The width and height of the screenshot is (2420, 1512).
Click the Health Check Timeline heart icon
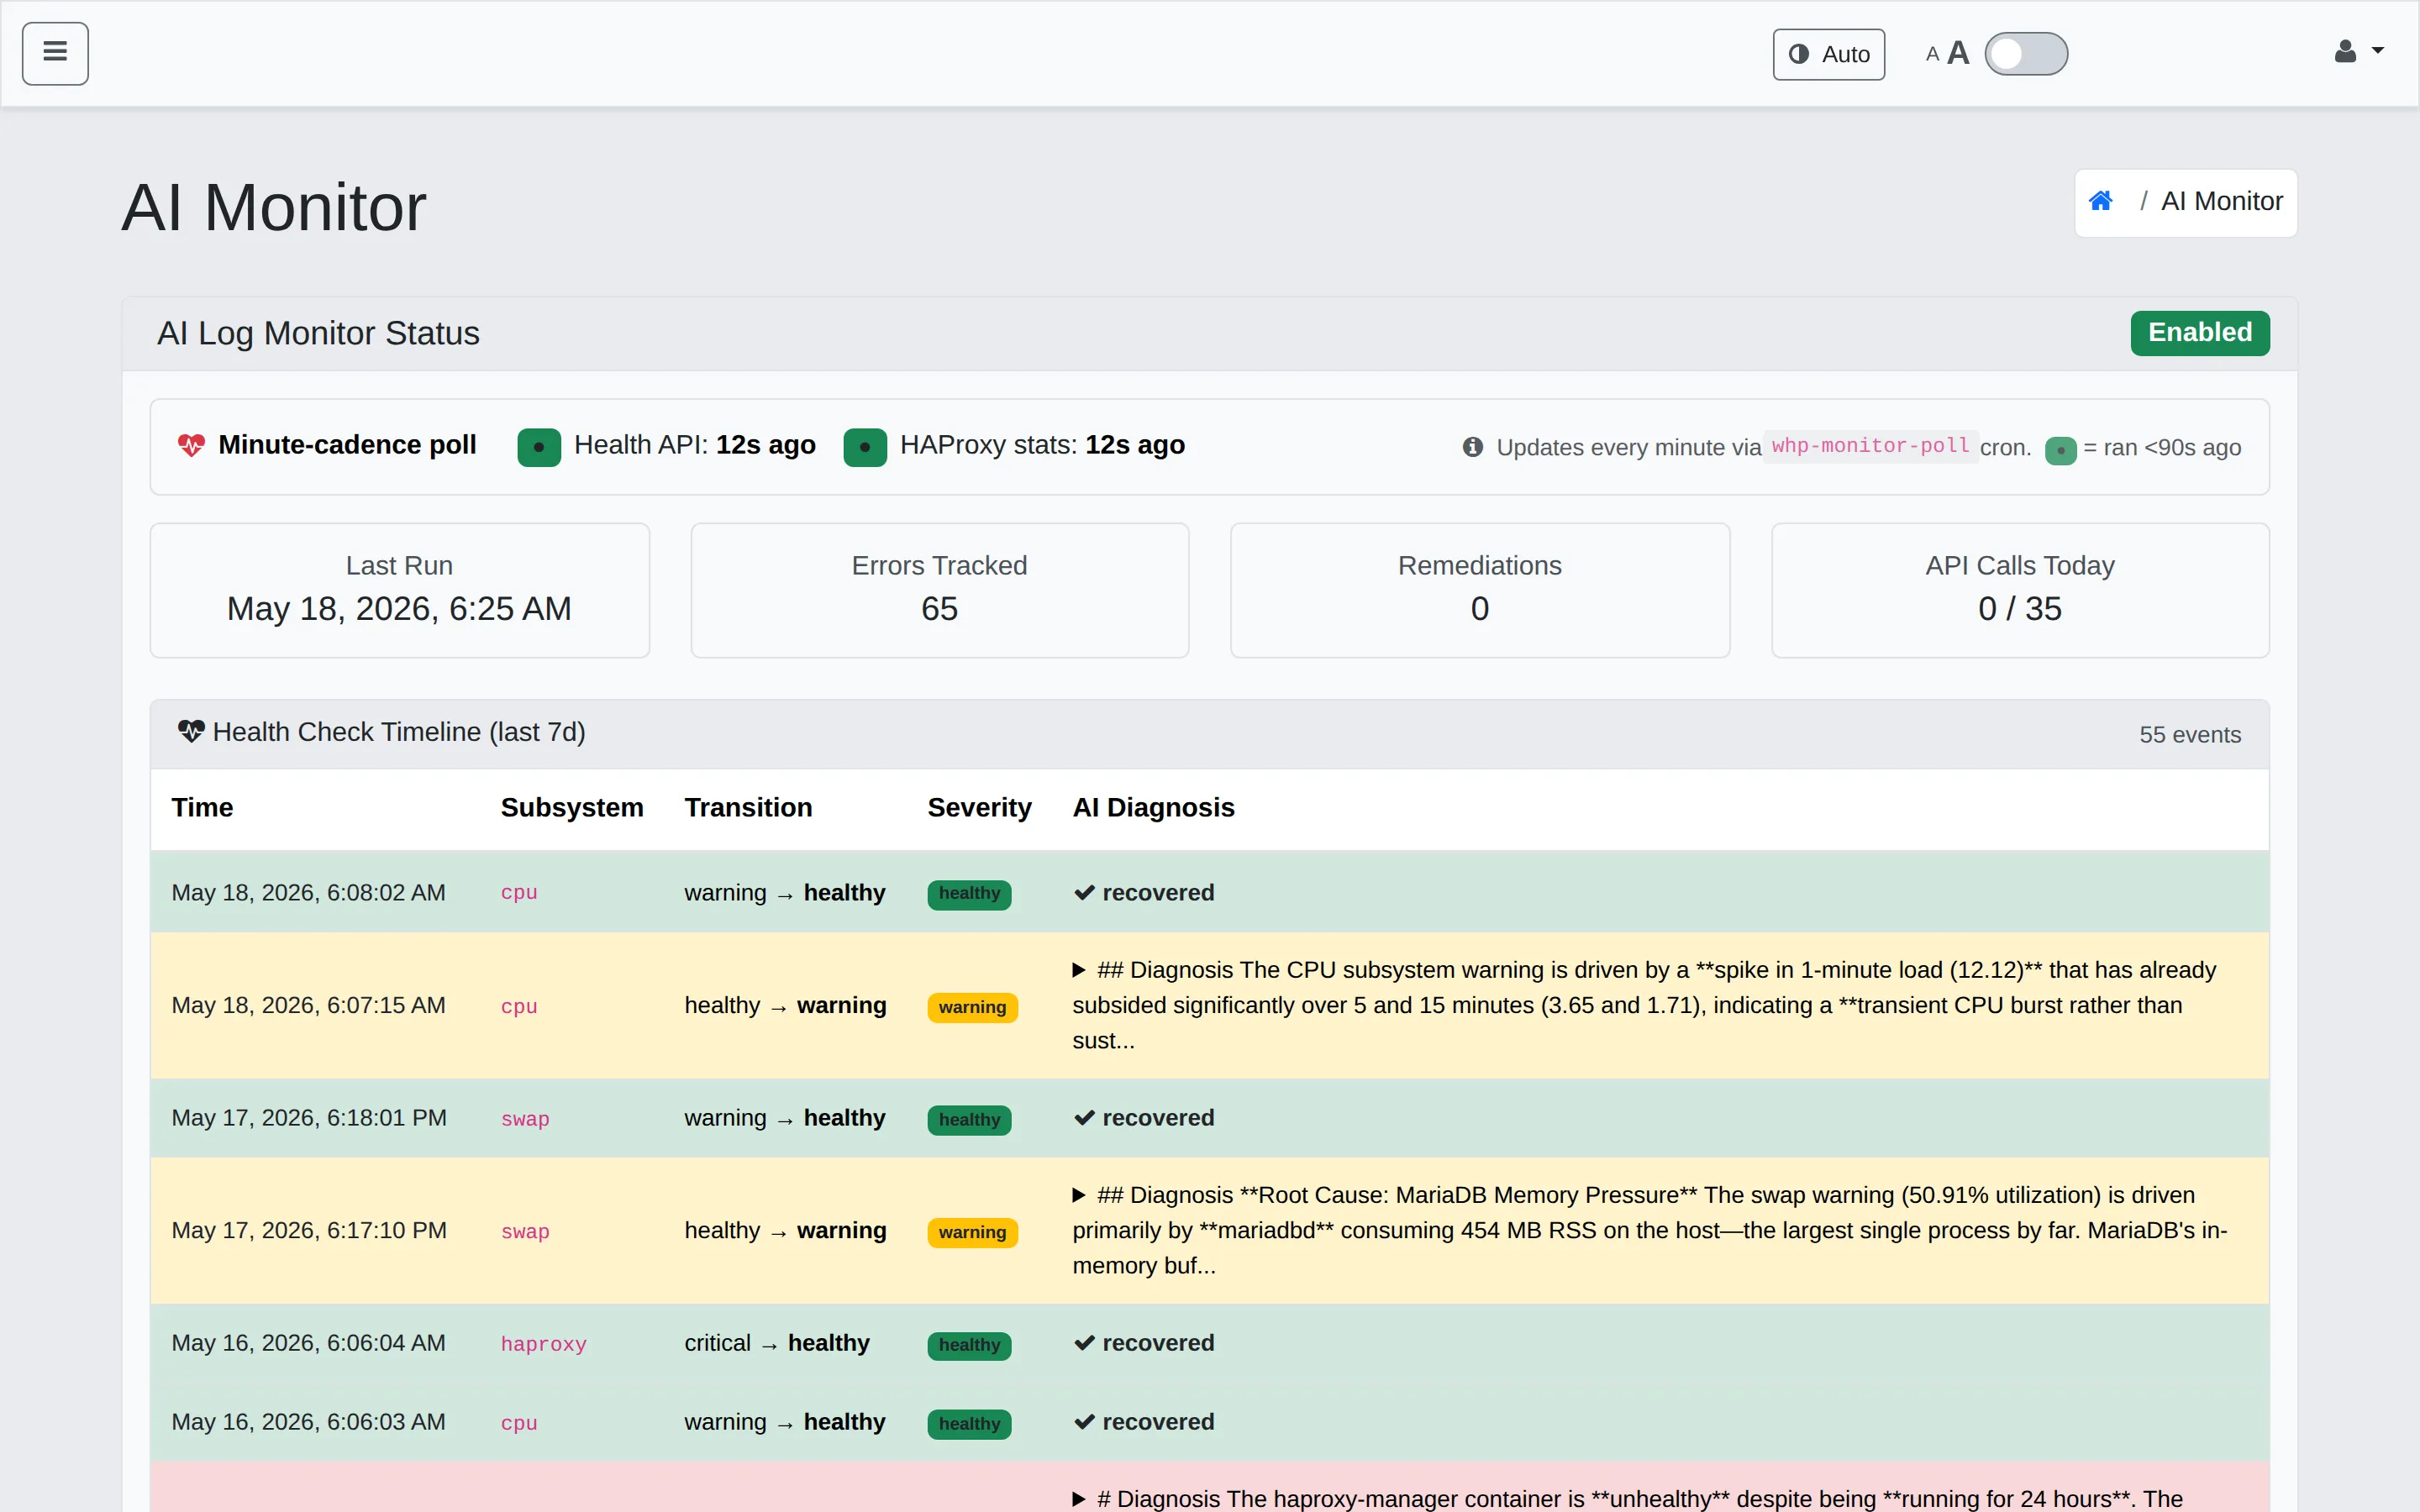tap(191, 732)
